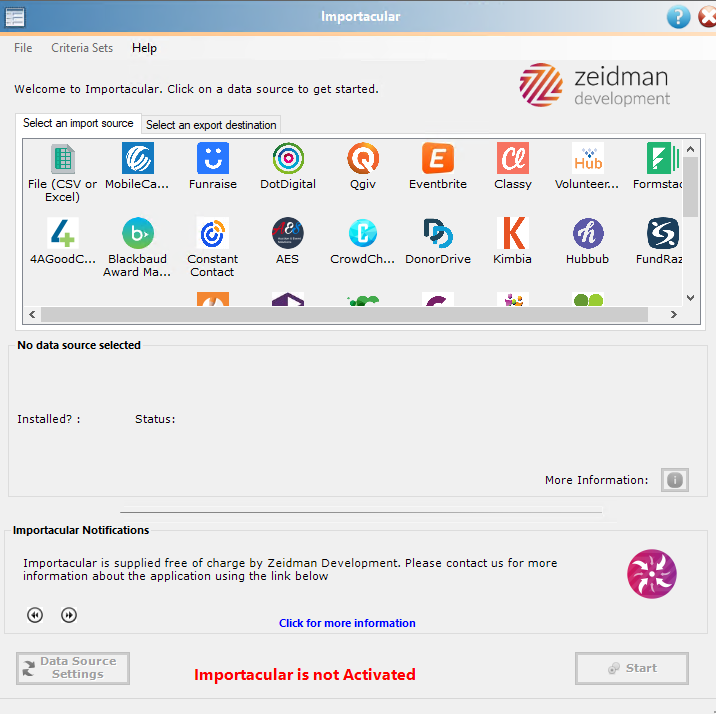This screenshot has height=714, width=716.
Task: Choose Eventbrite as the data source
Action: (x=437, y=166)
